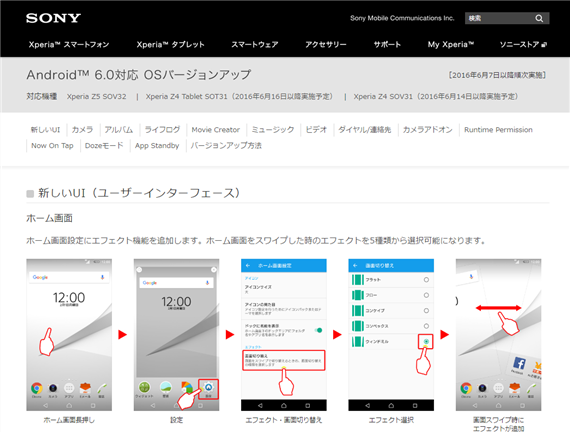Jump to the App Standby section

[157, 145]
